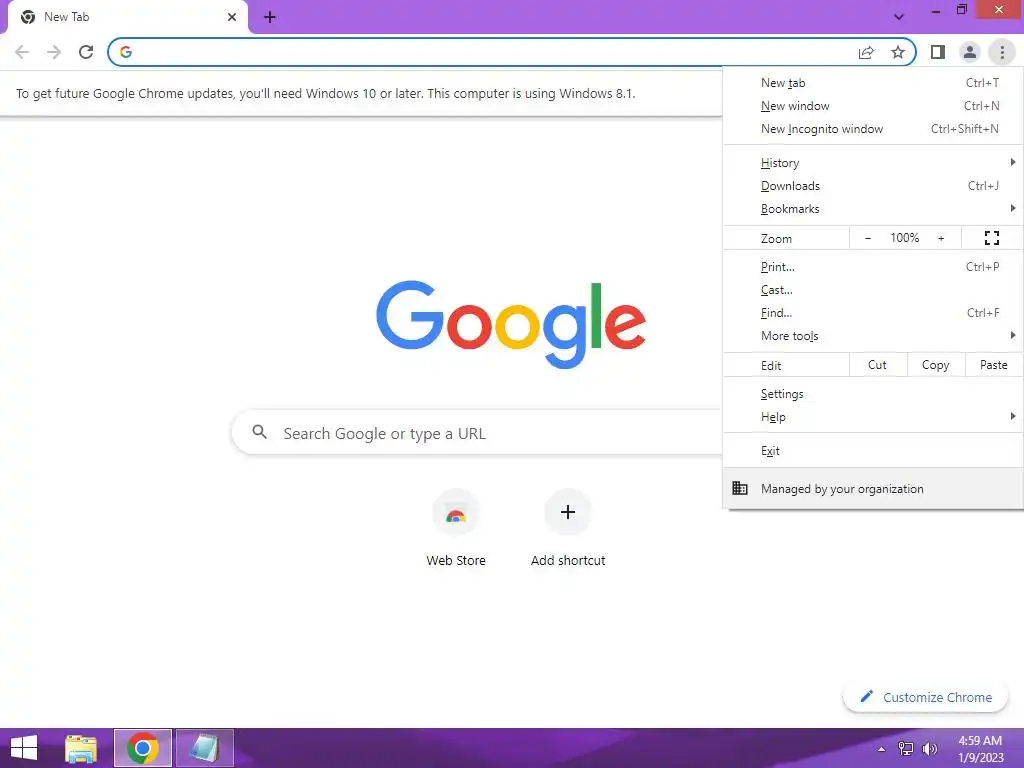Click the three-dot Chrome menu button
This screenshot has height=768, width=1024.
coord(1002,52)
